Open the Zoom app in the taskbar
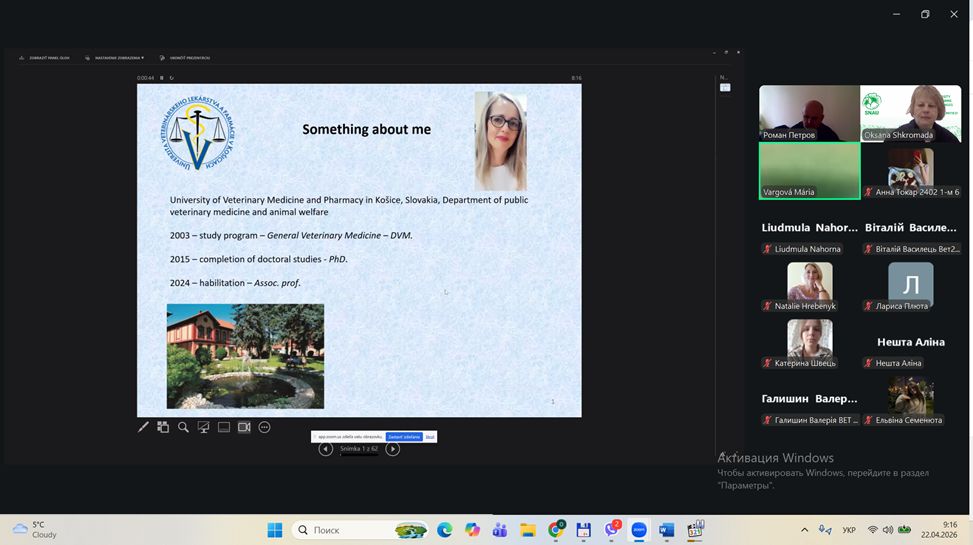 click(x=639, y=530)
